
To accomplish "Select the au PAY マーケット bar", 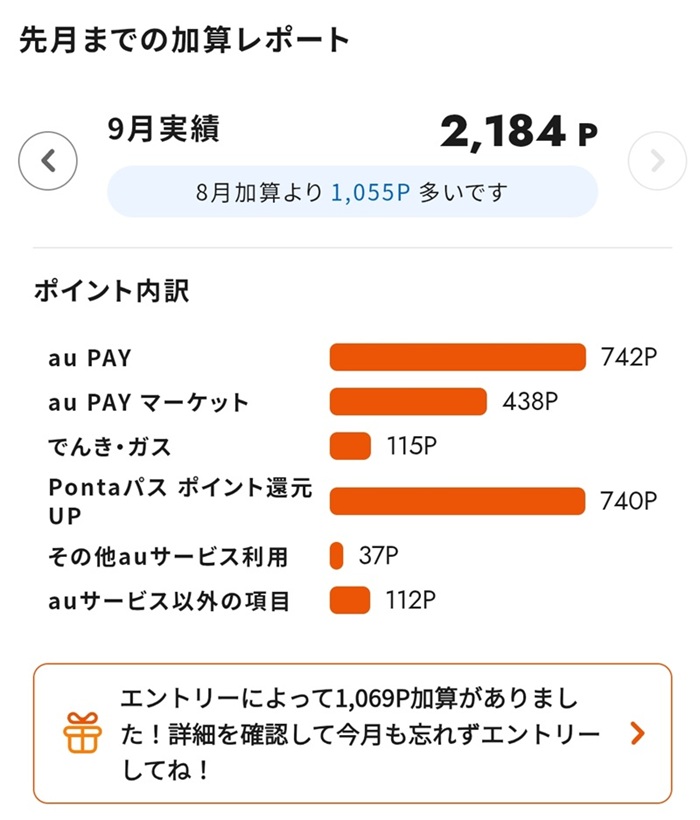I will click(x=408, y=402).
